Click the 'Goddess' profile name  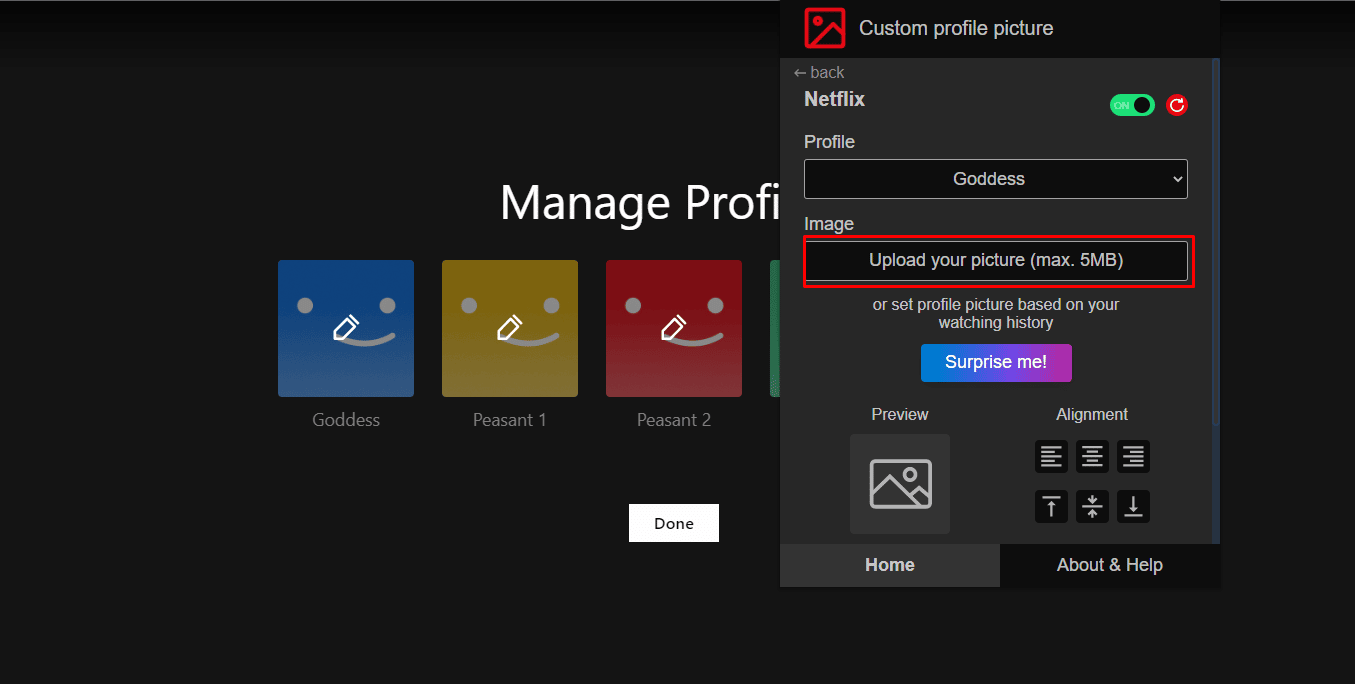[x=346, y=420]
